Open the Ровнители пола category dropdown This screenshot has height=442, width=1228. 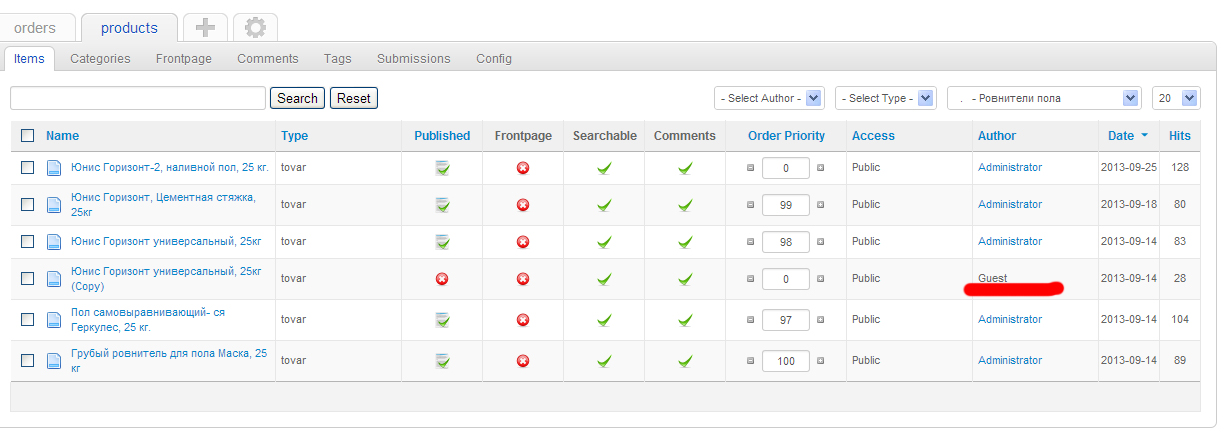tap(1043, 98)
